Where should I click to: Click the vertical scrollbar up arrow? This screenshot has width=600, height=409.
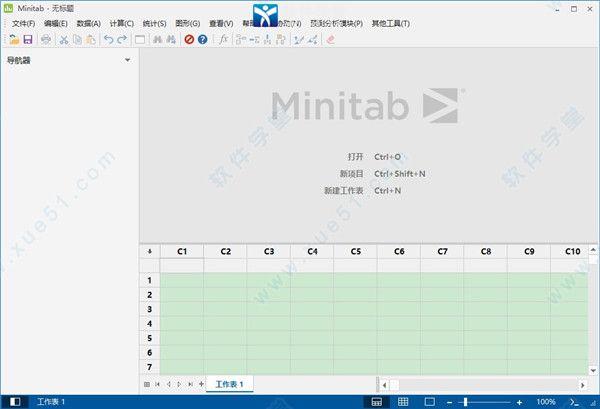[593, 249]
